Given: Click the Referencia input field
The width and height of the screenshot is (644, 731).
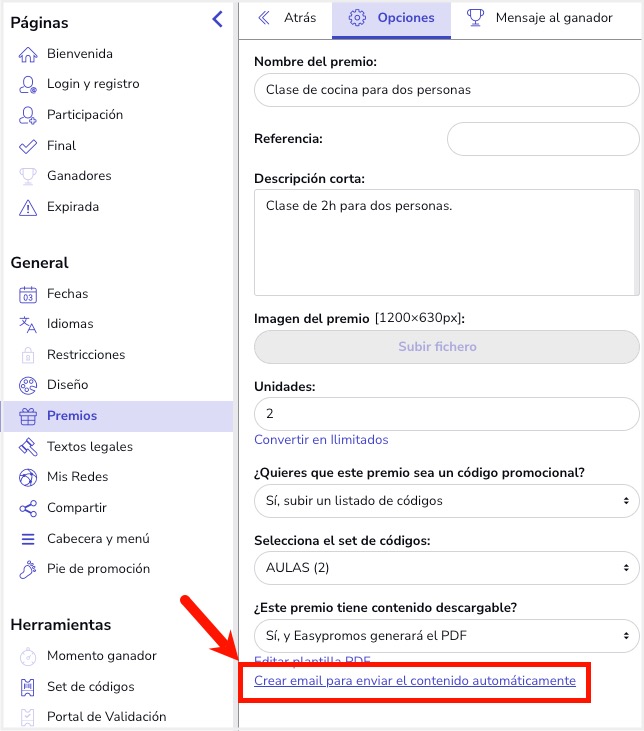Looking at the screenshot, I should point(543,139).
